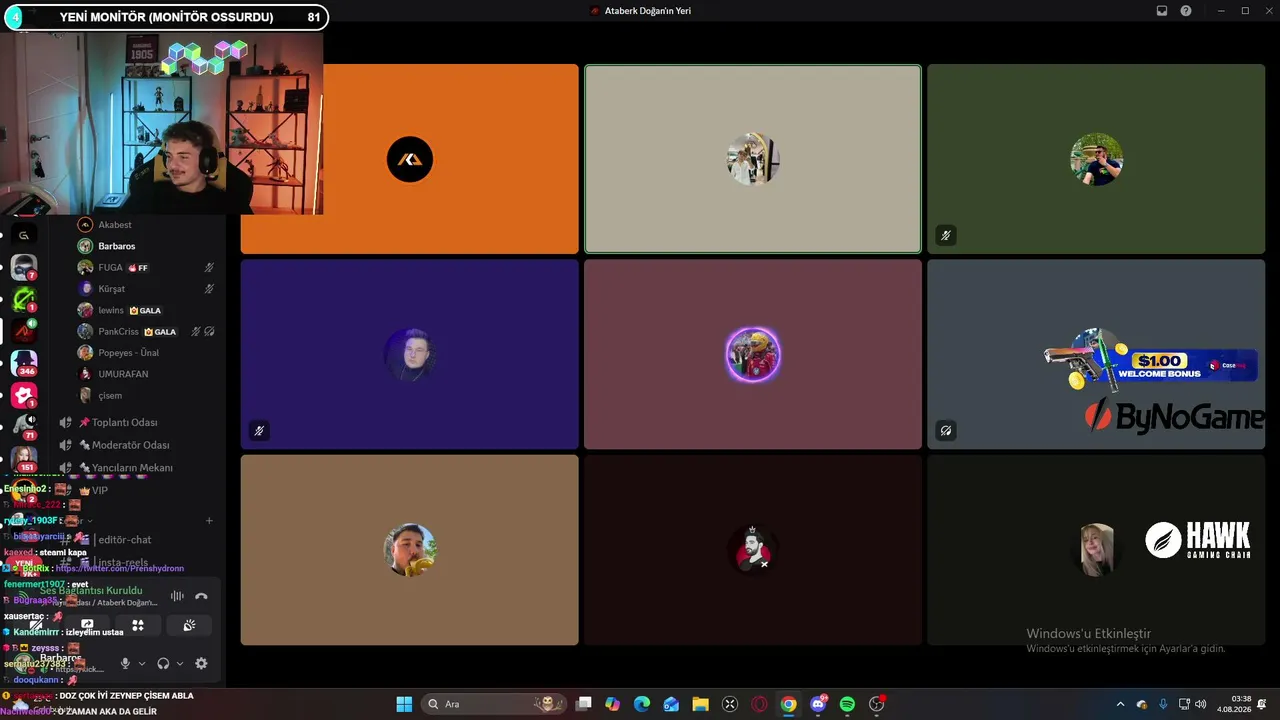Viewport: 1280px width, 720px height.
Task: Open headphone output device options arrow
Action: click(180, 663)
